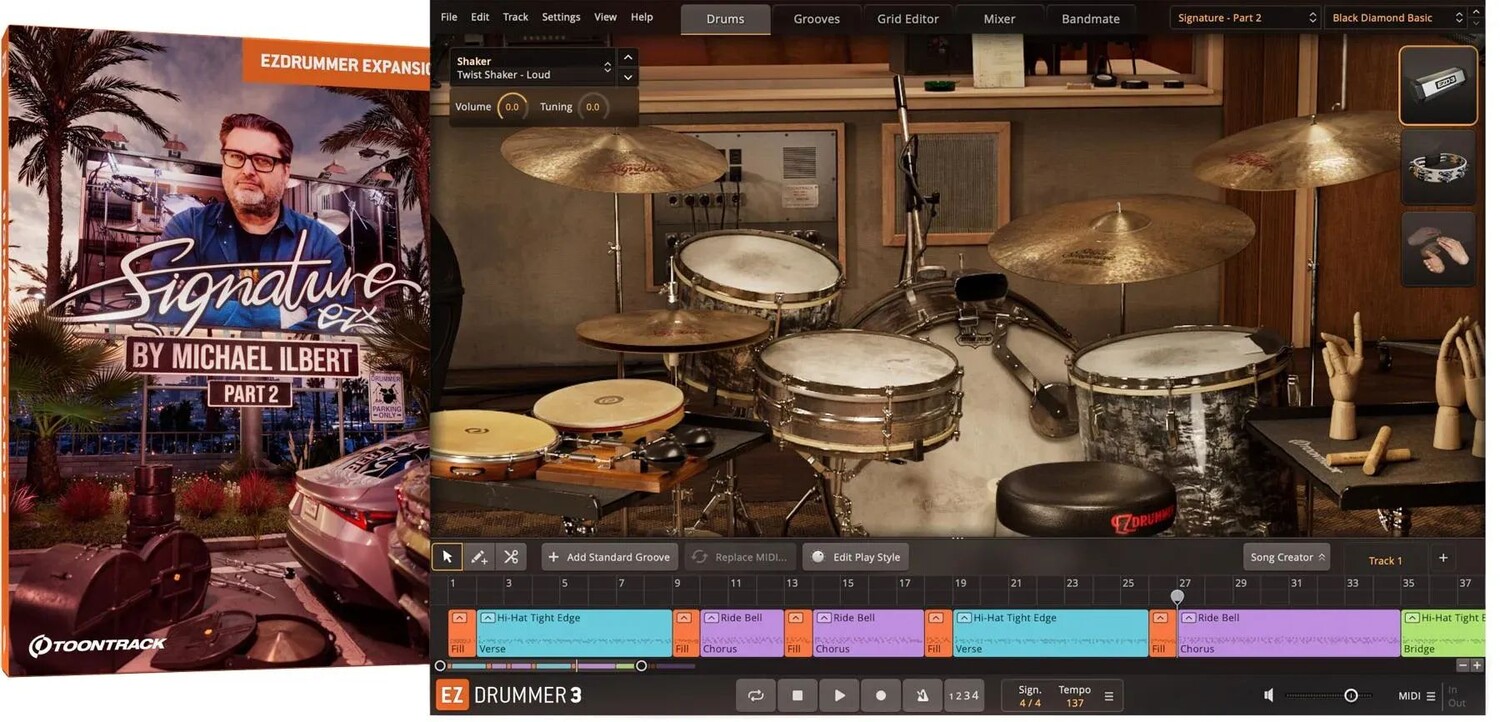Image resolution: width=1500 pixels, height=722 pixels.
Task: Toggle the metronome click
Action: (922, 695)
